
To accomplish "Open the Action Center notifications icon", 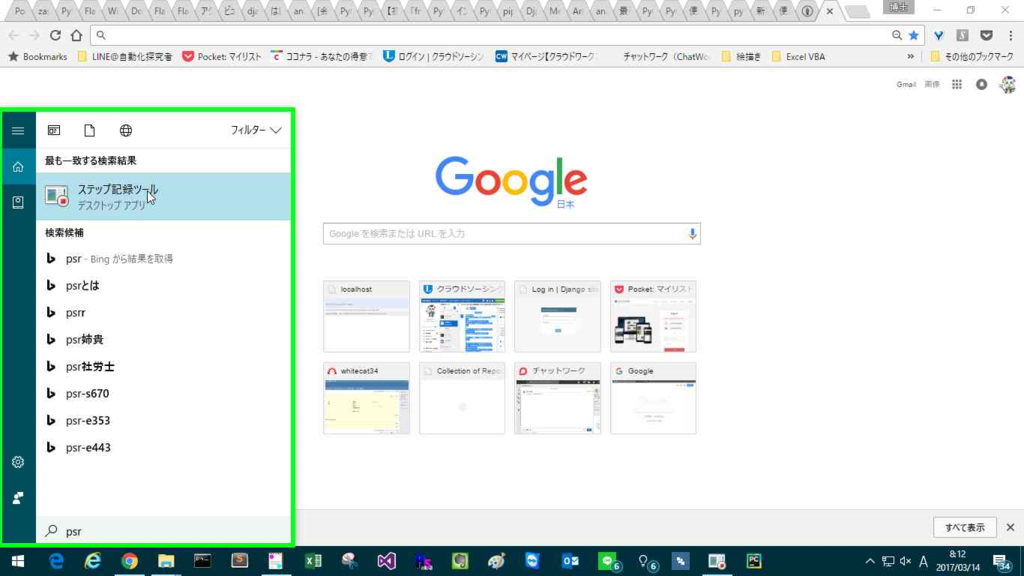I will coord(1001,561).
